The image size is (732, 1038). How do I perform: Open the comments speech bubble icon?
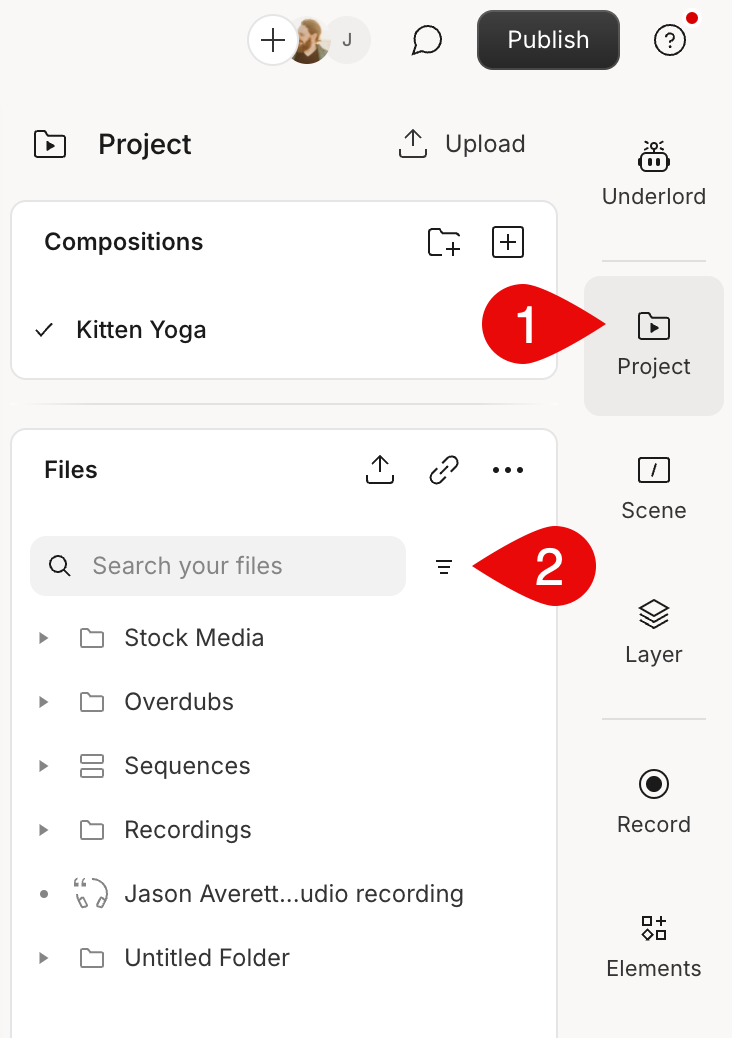pos(426,40)
